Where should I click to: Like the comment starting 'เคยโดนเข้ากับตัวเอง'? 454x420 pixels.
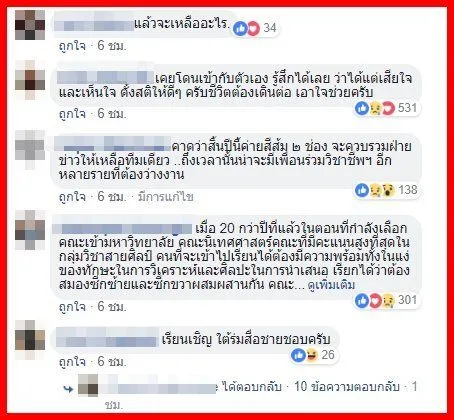click(72, 114)
